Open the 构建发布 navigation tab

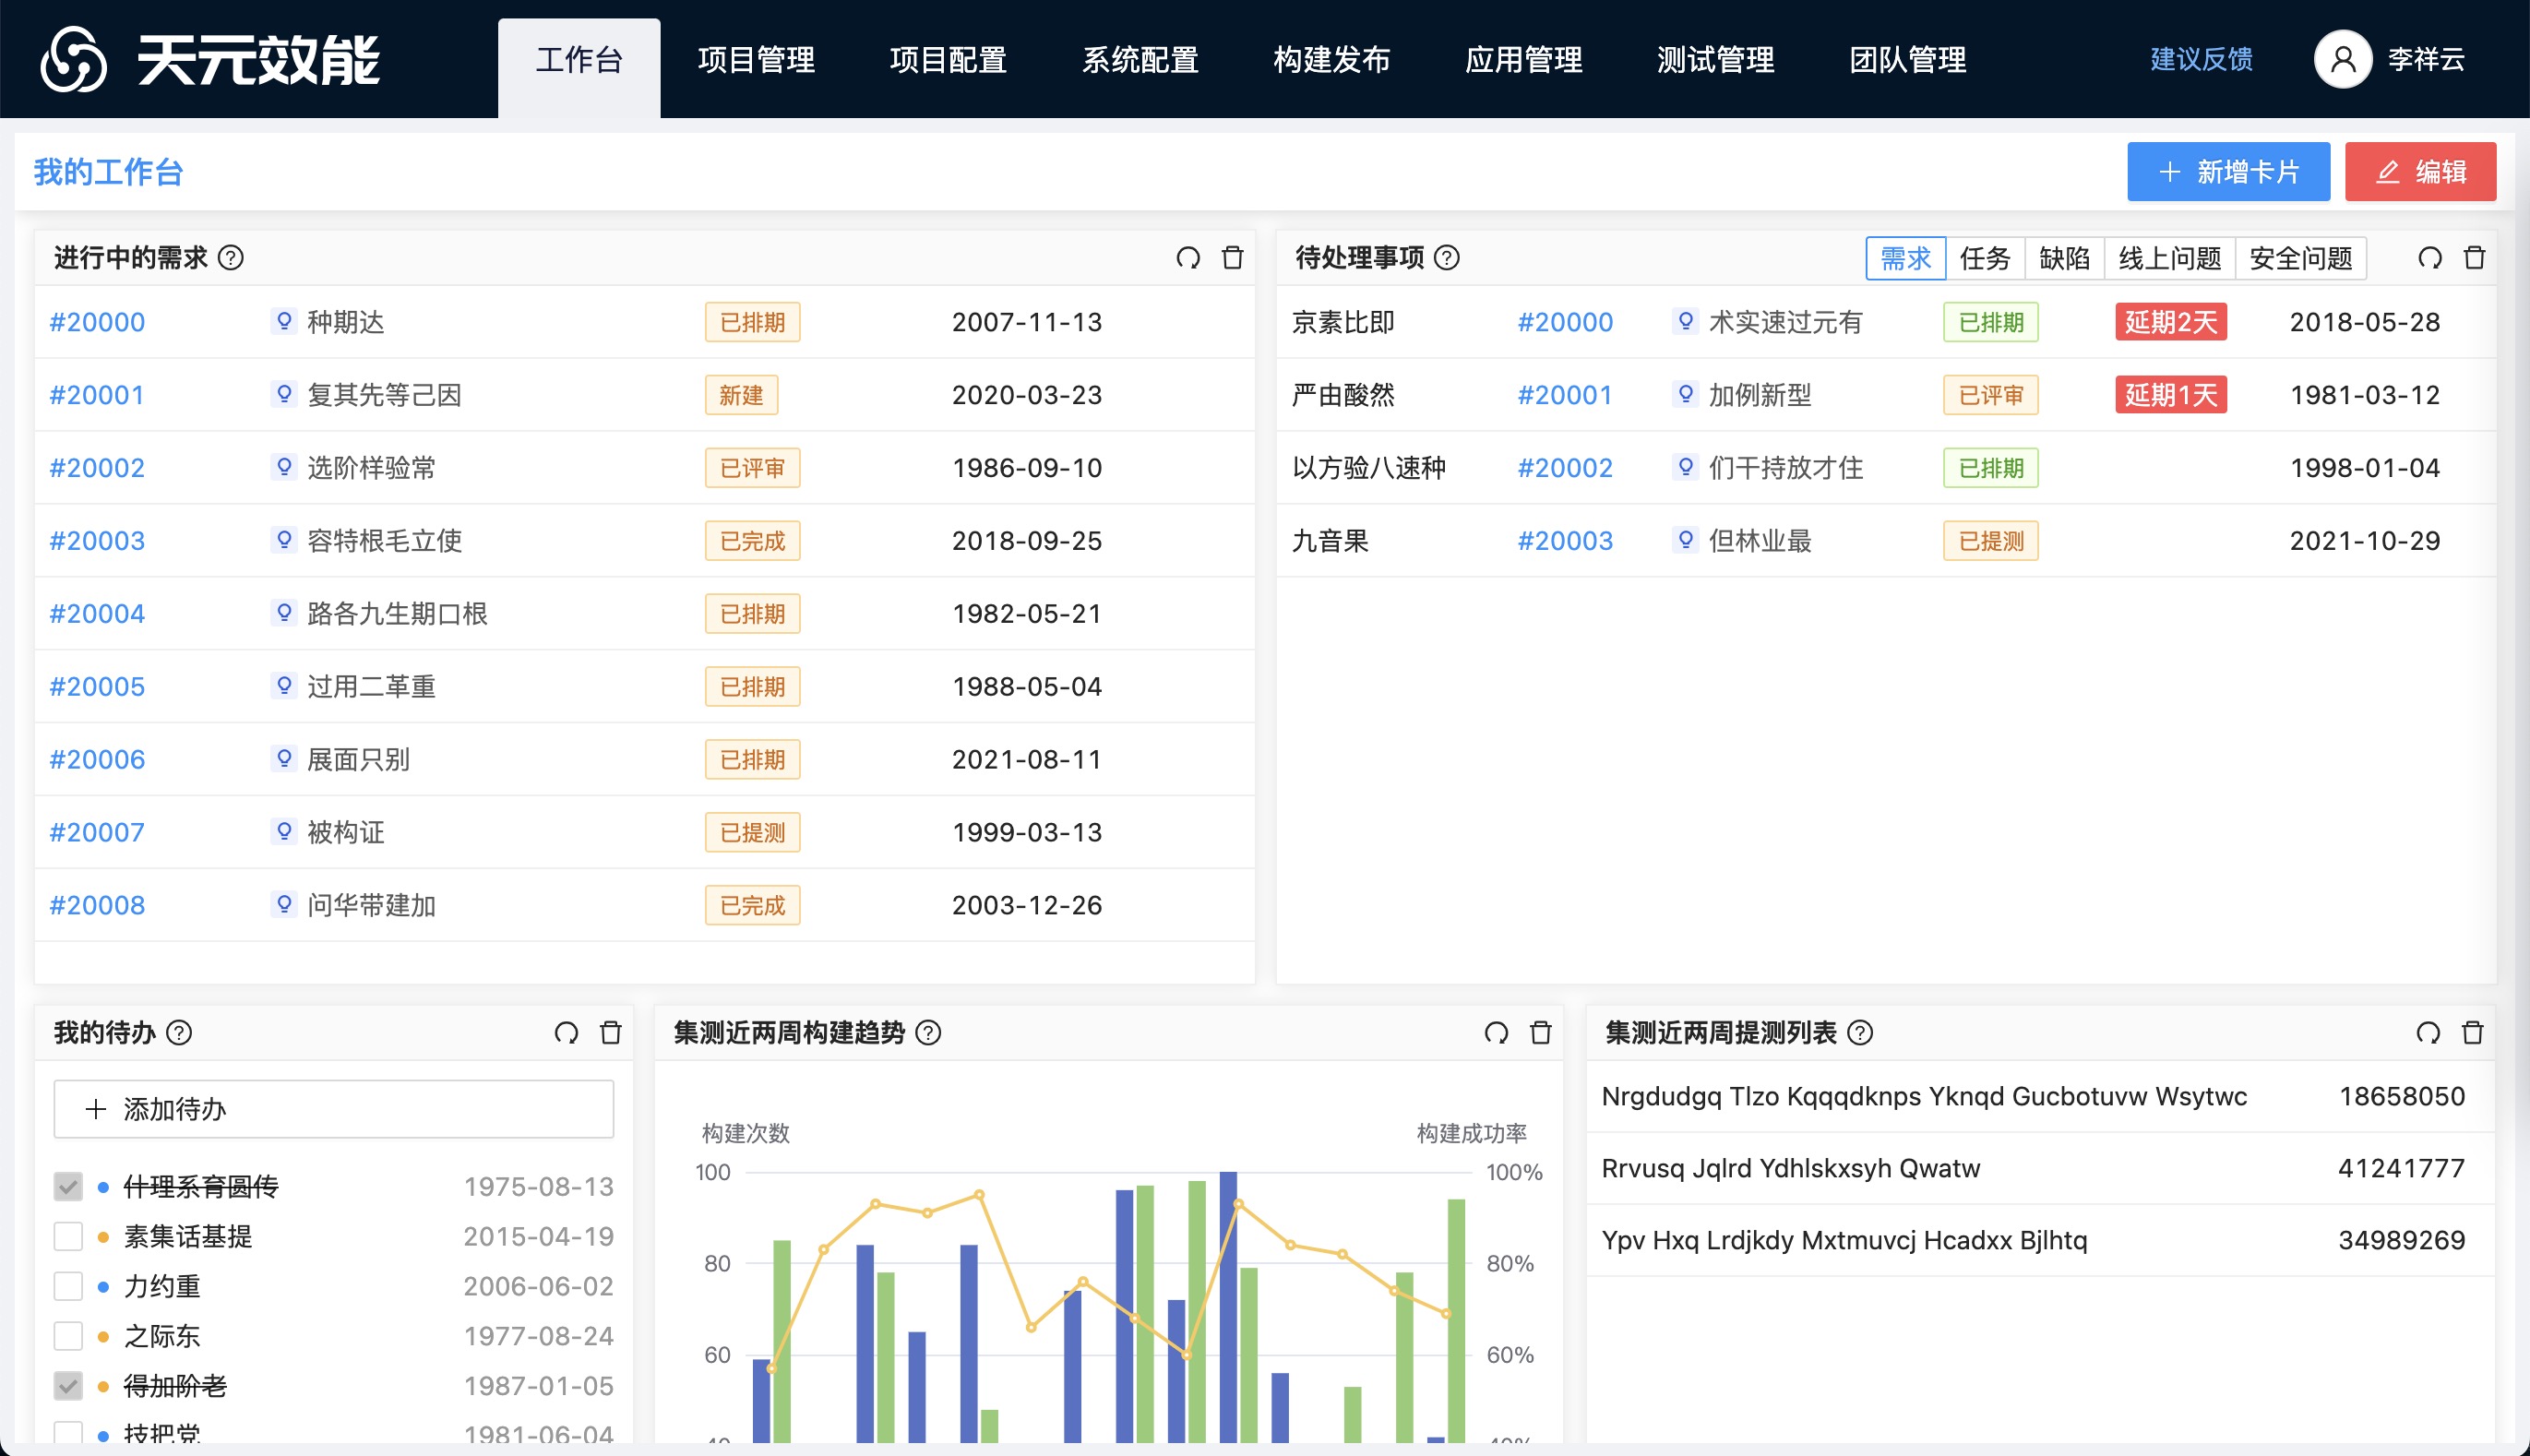pyautogui.click(x=1332, y=60)
